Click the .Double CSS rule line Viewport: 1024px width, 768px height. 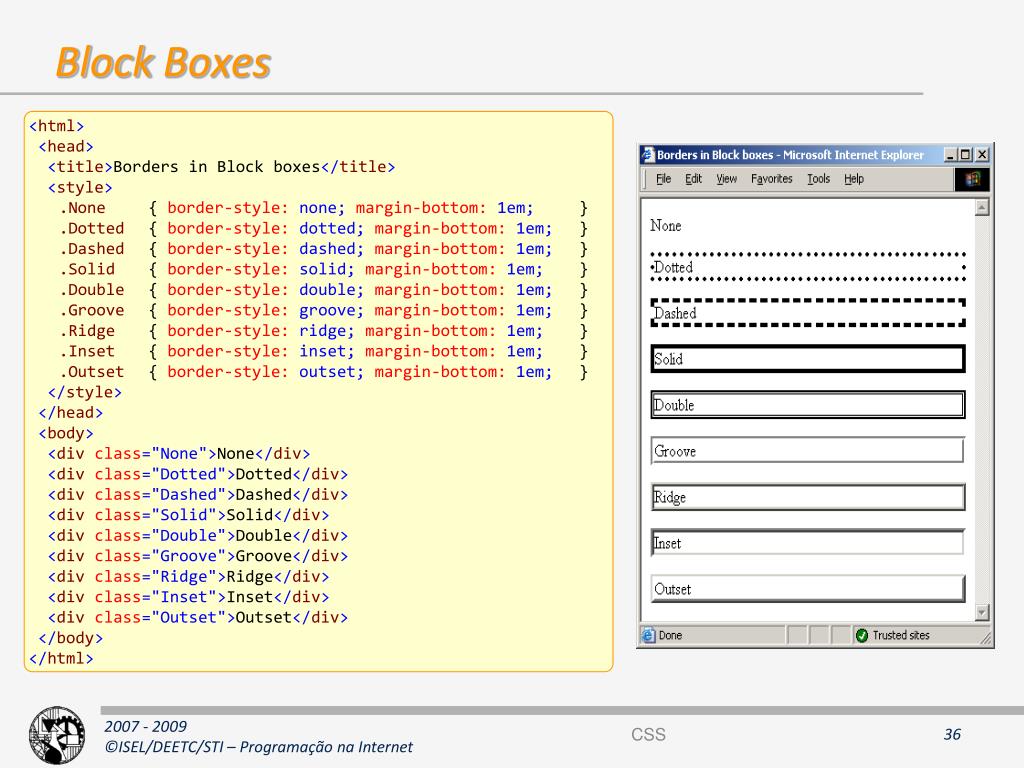324,290
